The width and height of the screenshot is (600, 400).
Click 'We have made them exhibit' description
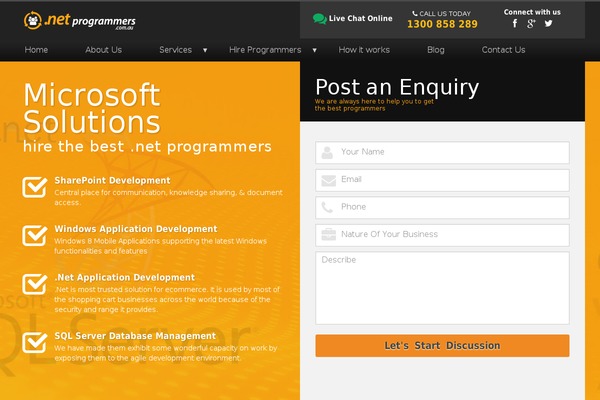pos(166,353)
